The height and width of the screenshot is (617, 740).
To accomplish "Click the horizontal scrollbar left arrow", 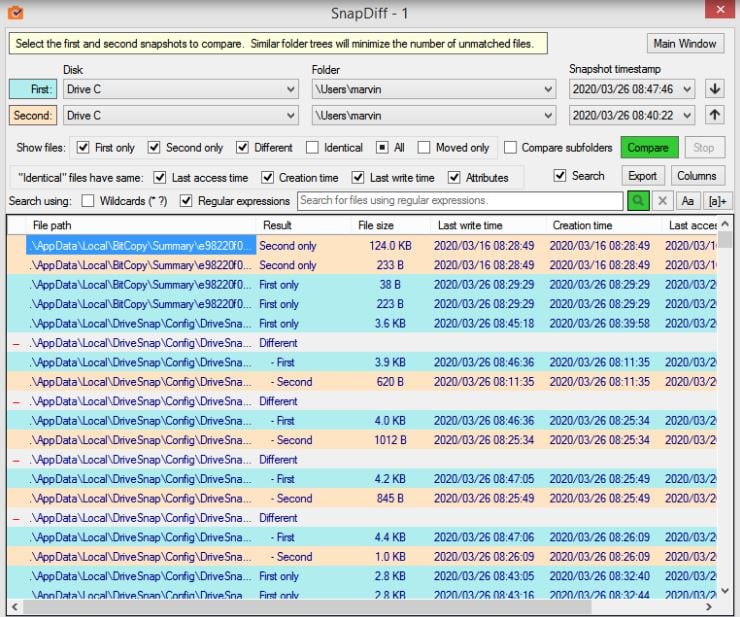I will coord(15,607).
